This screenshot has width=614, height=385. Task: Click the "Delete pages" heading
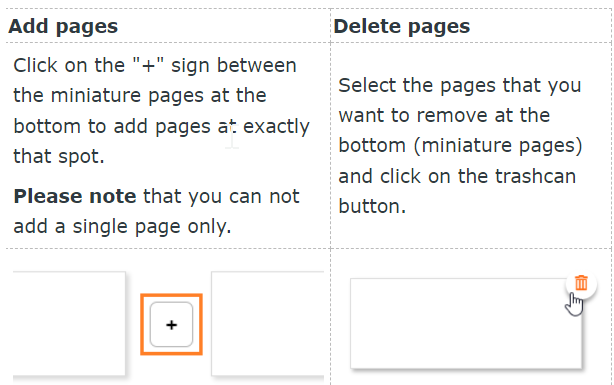coord(401,27)
